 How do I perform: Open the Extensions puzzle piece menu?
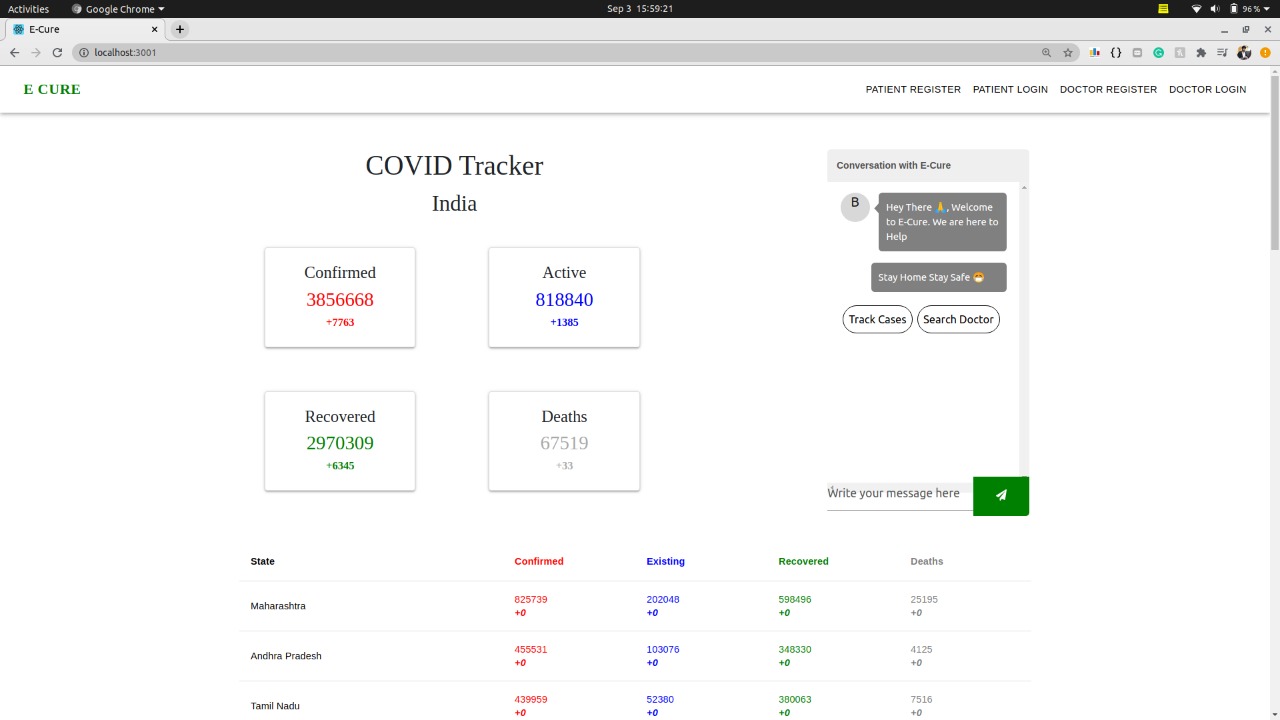(x=1201, y=53)
